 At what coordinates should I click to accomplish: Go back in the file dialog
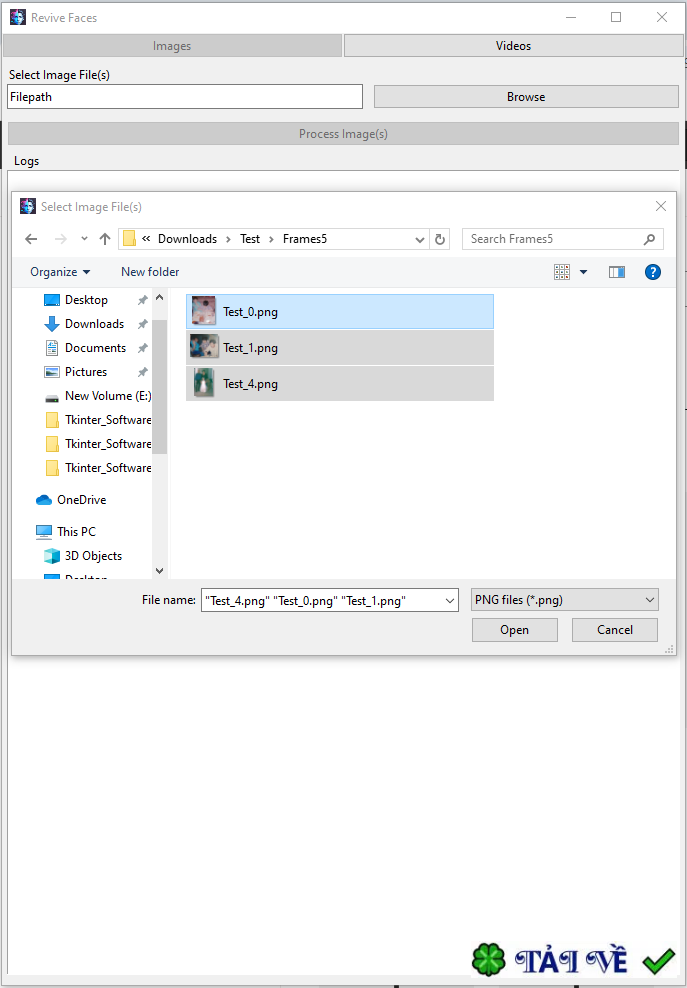click(x=31, y=239)
